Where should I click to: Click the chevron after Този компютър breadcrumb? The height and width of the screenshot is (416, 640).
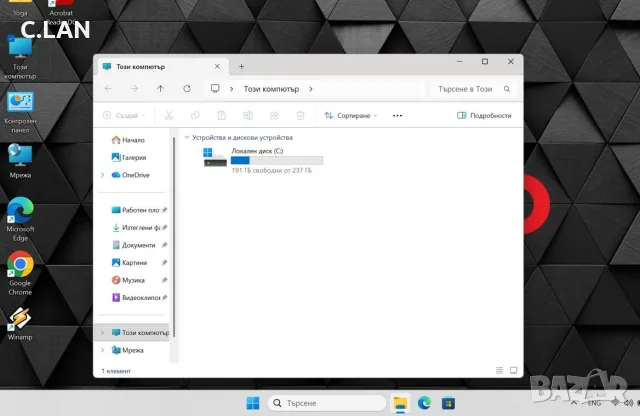311,89
